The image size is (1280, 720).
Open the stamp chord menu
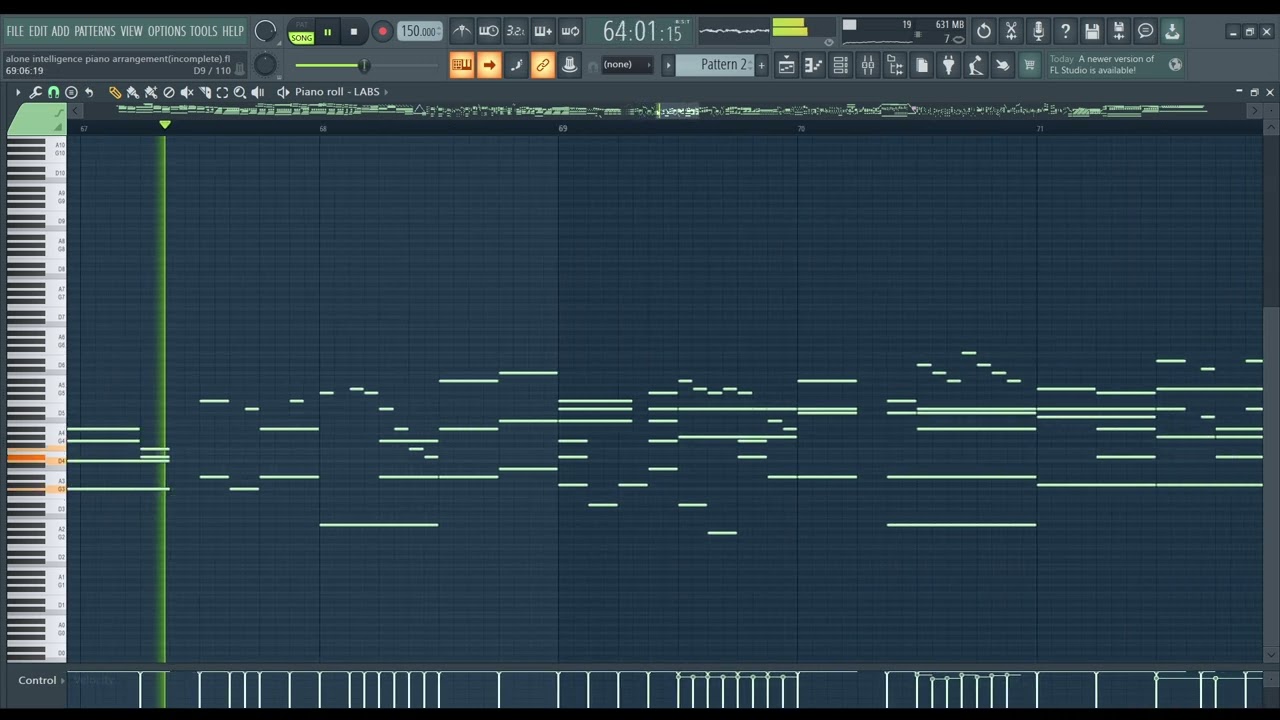71,92
